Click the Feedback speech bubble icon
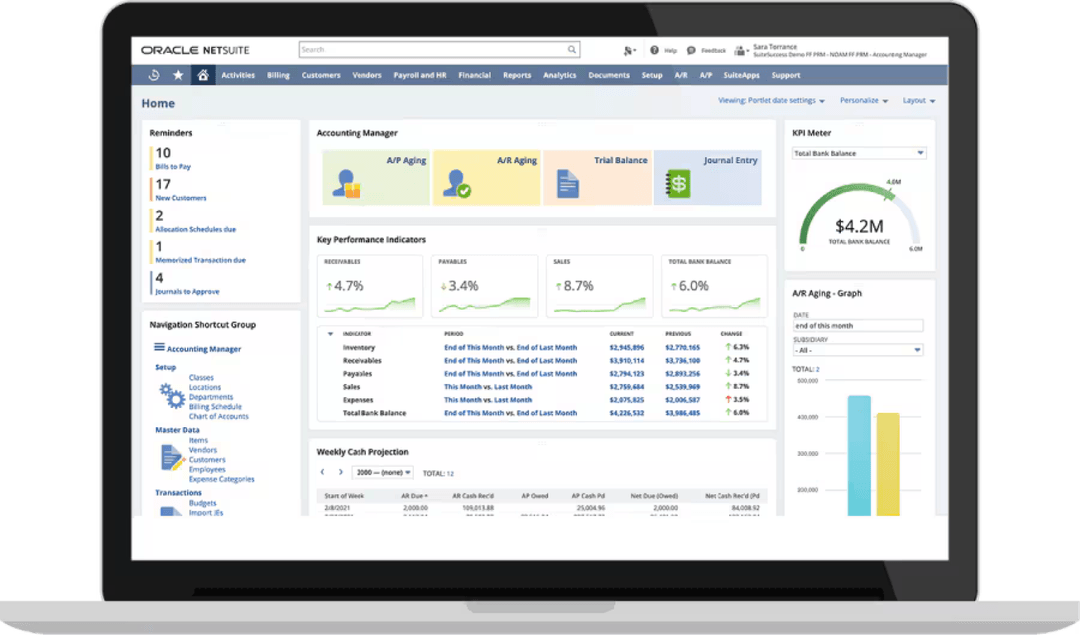Screen dimensions: 1080x635 tap(690, 49)
